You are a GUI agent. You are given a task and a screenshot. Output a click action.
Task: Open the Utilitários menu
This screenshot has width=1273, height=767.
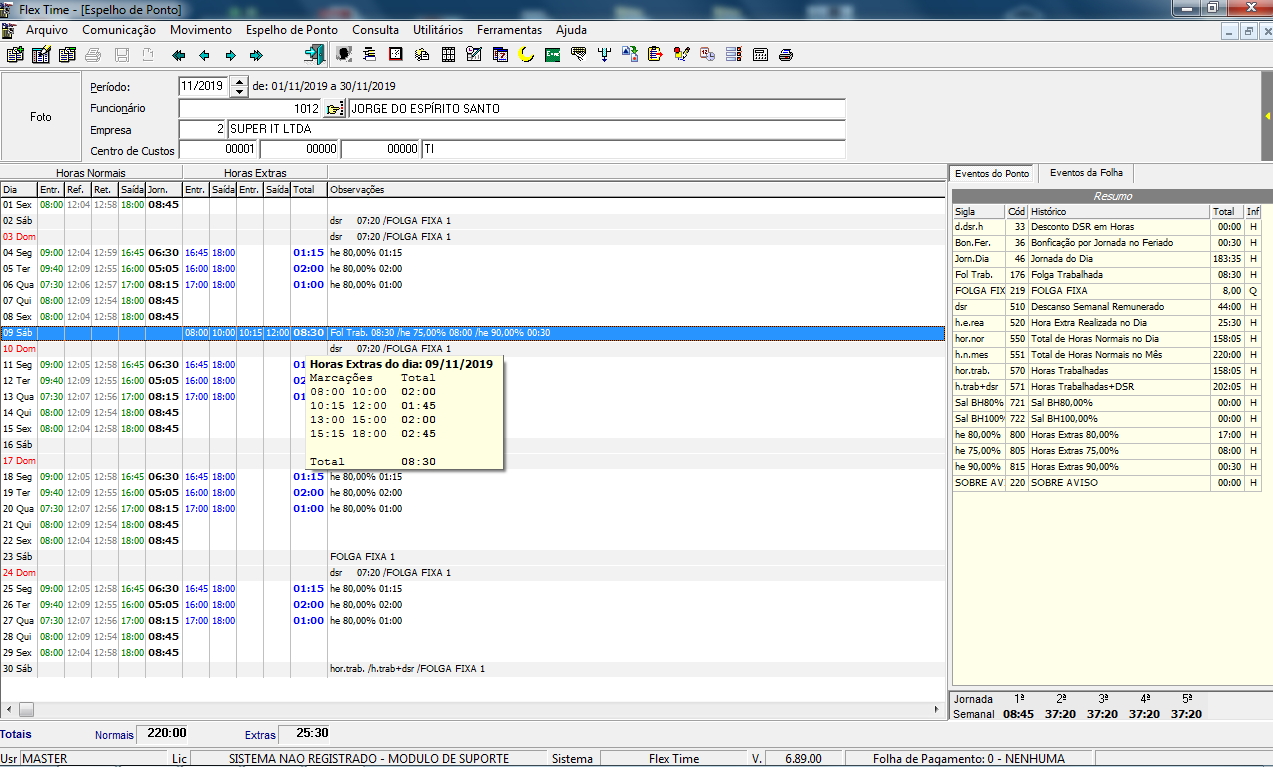438,30
